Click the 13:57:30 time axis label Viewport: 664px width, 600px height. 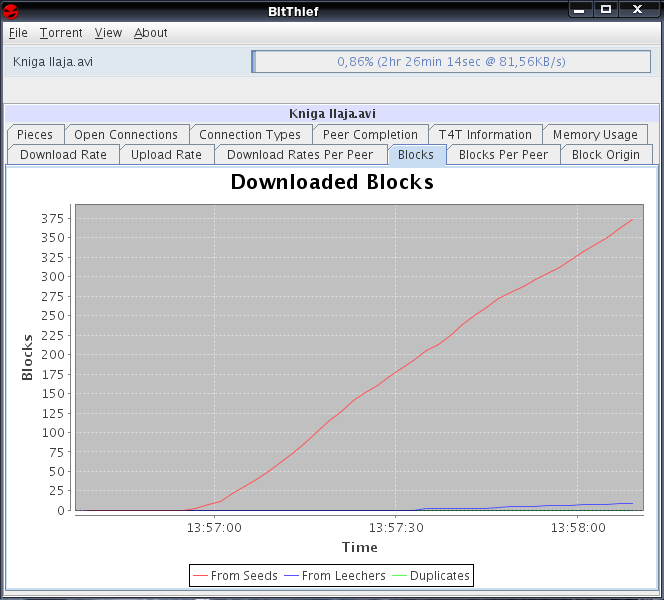click(x=396, y=528)
